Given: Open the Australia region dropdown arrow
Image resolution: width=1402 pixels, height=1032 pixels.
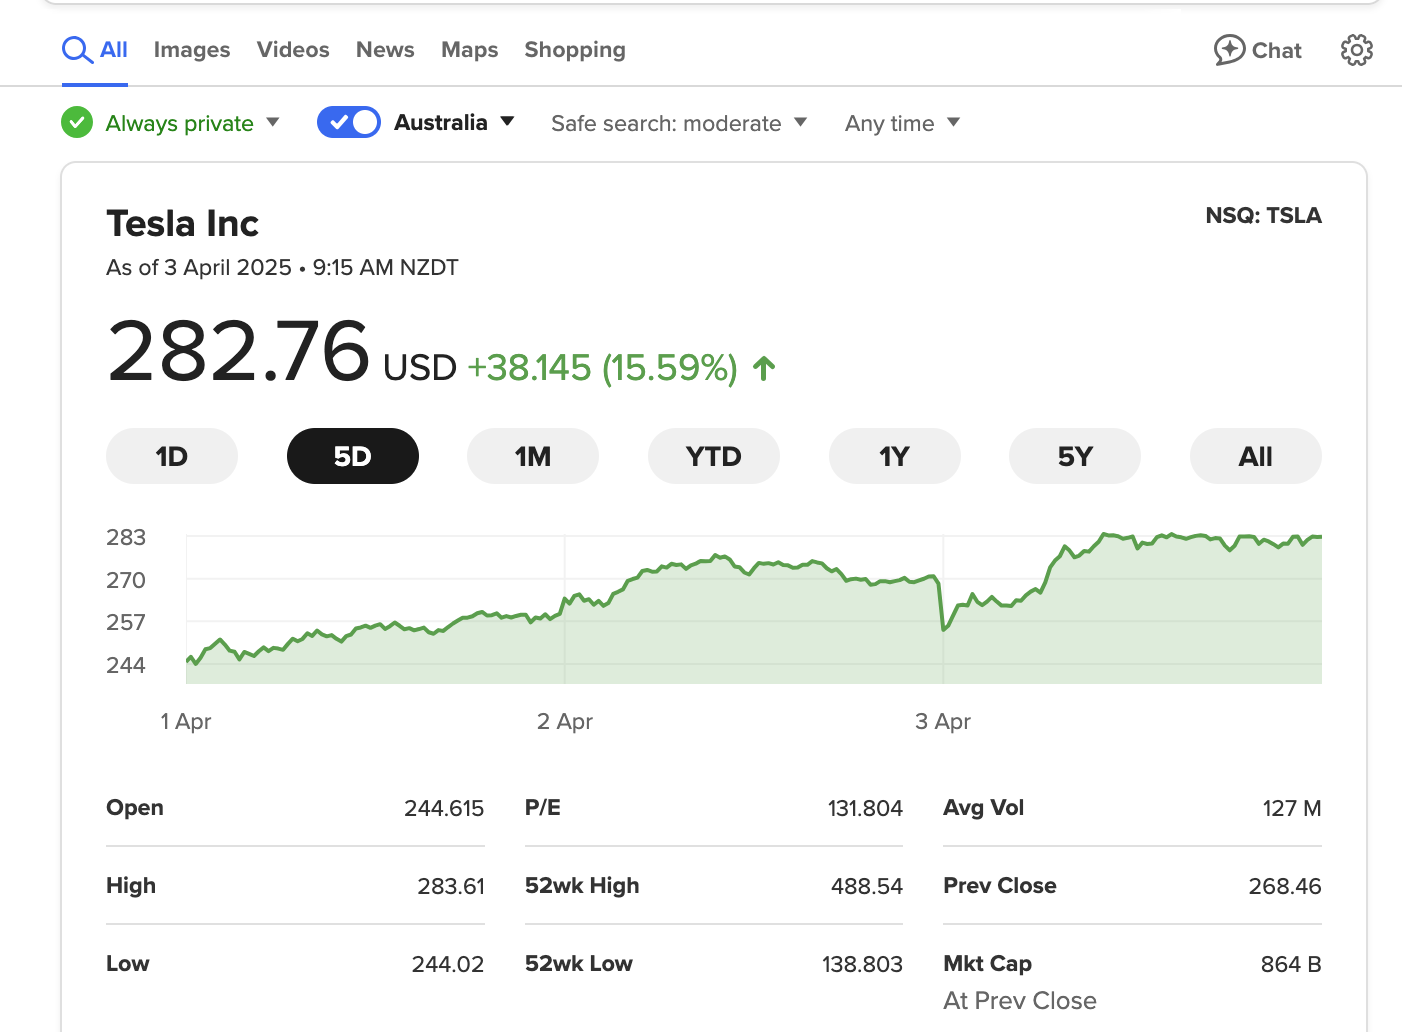Looking at the screenshot, I should 507,121.
